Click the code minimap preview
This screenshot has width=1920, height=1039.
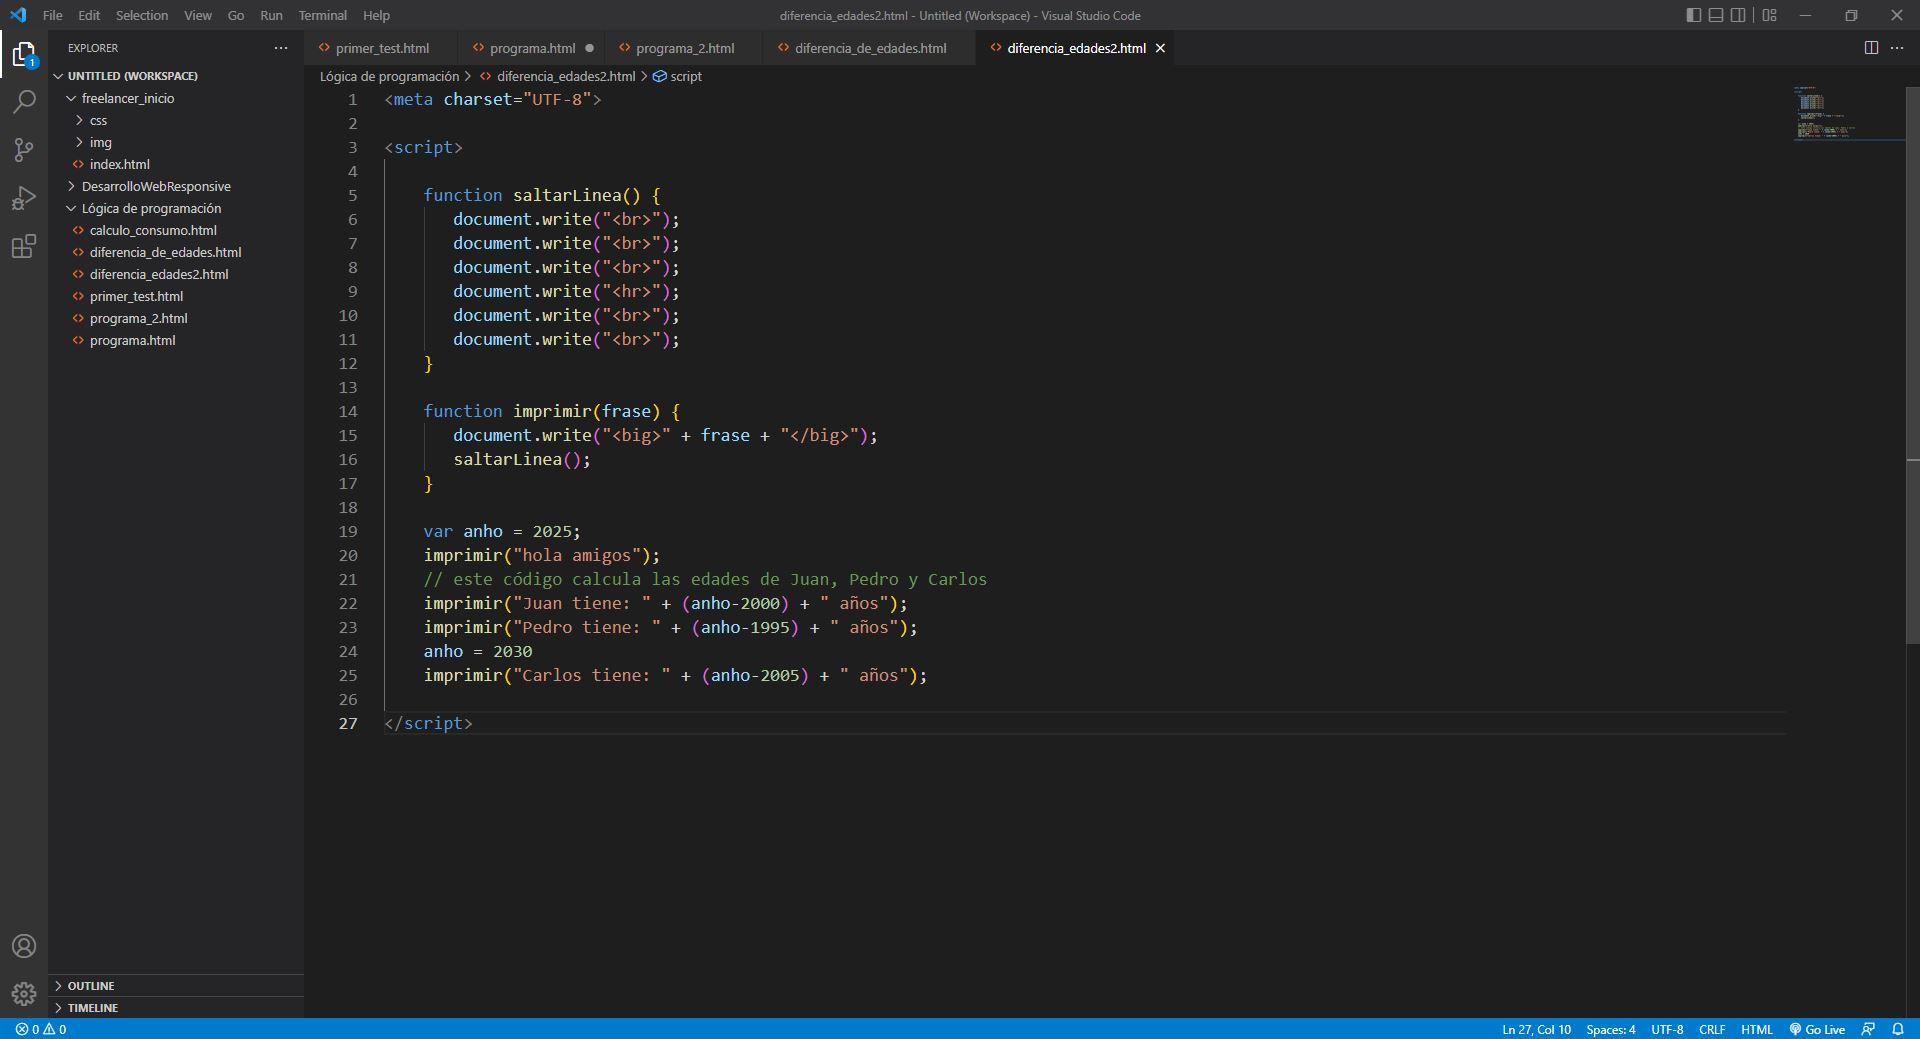1848,113
